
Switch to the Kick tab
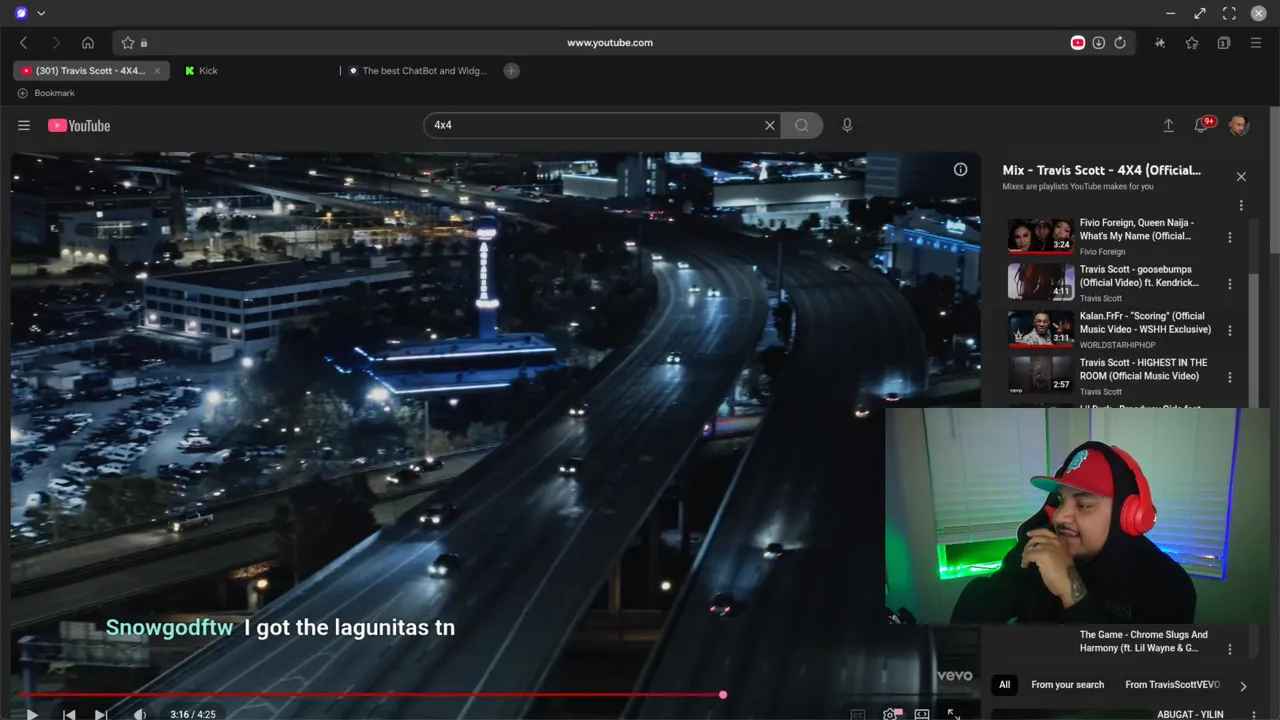point(208,71)
